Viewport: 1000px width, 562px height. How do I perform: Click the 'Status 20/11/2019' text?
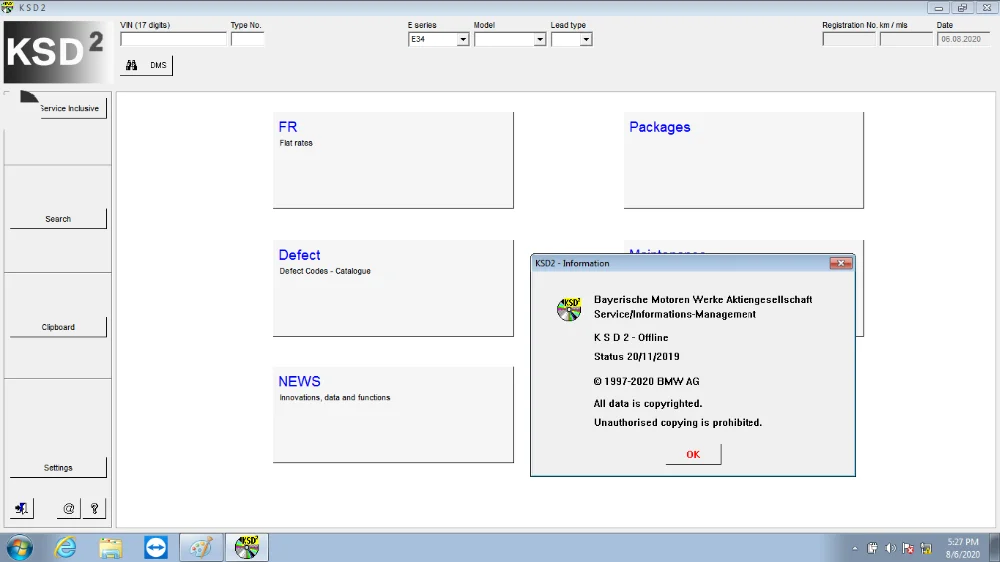(636, 357)
